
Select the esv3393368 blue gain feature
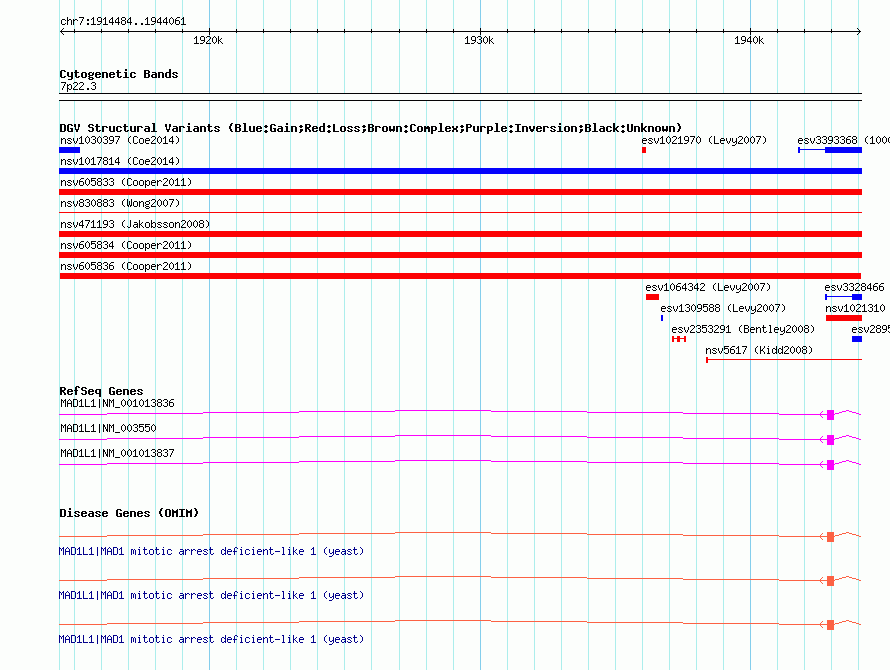830,150
